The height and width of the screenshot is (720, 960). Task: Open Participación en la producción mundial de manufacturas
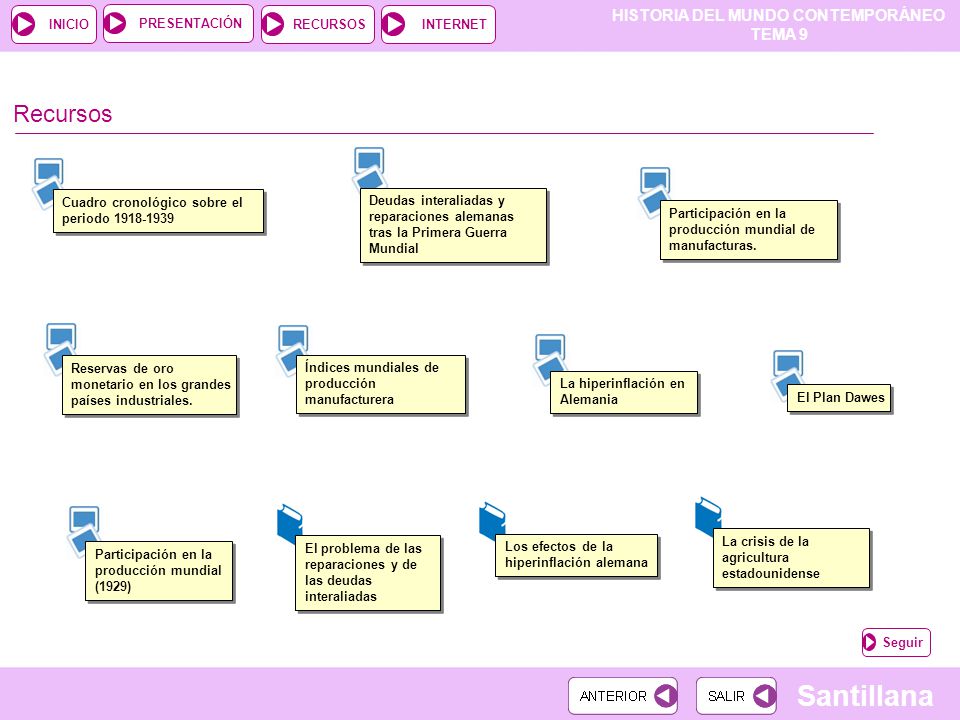tap(749, 230)
